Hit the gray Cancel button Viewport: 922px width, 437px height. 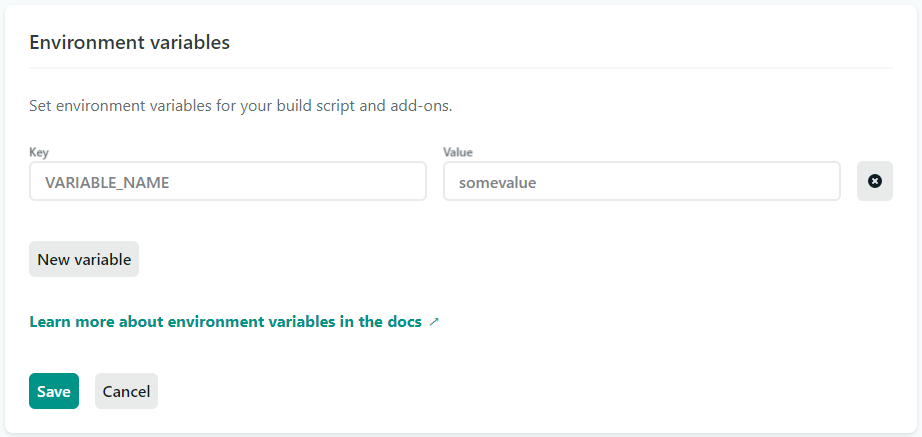coord(126,391)
